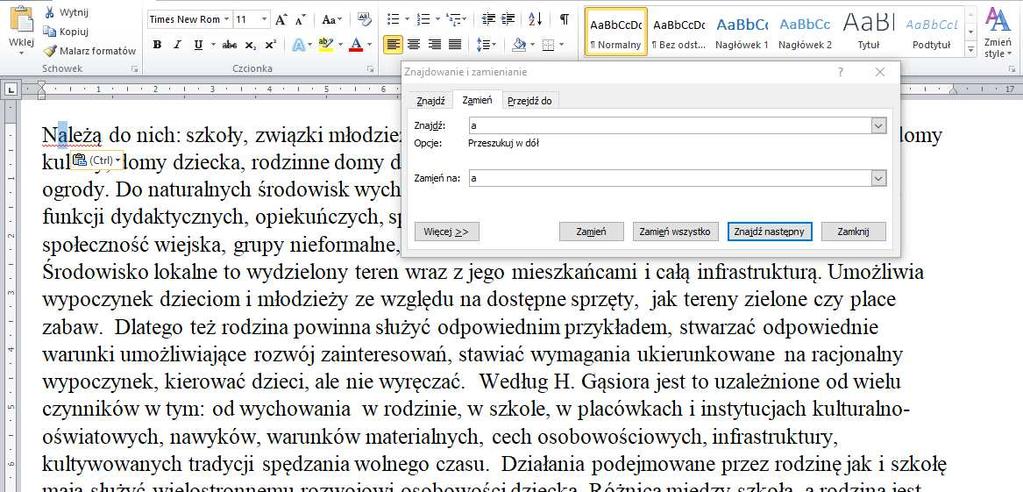
Task: Open the font color dropdown arrow
Action: tap(369, 45)
